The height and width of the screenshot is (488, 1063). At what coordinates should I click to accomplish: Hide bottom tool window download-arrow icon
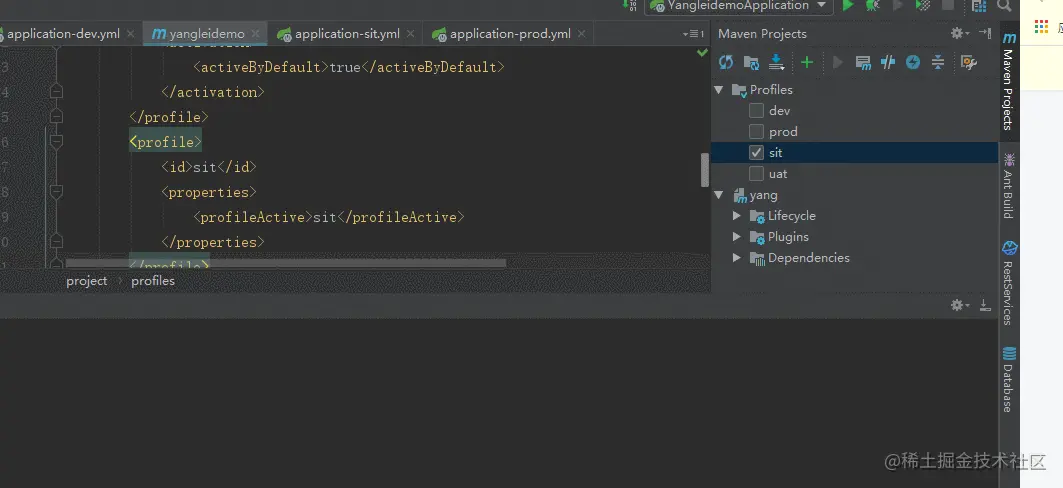coord(985,305)
